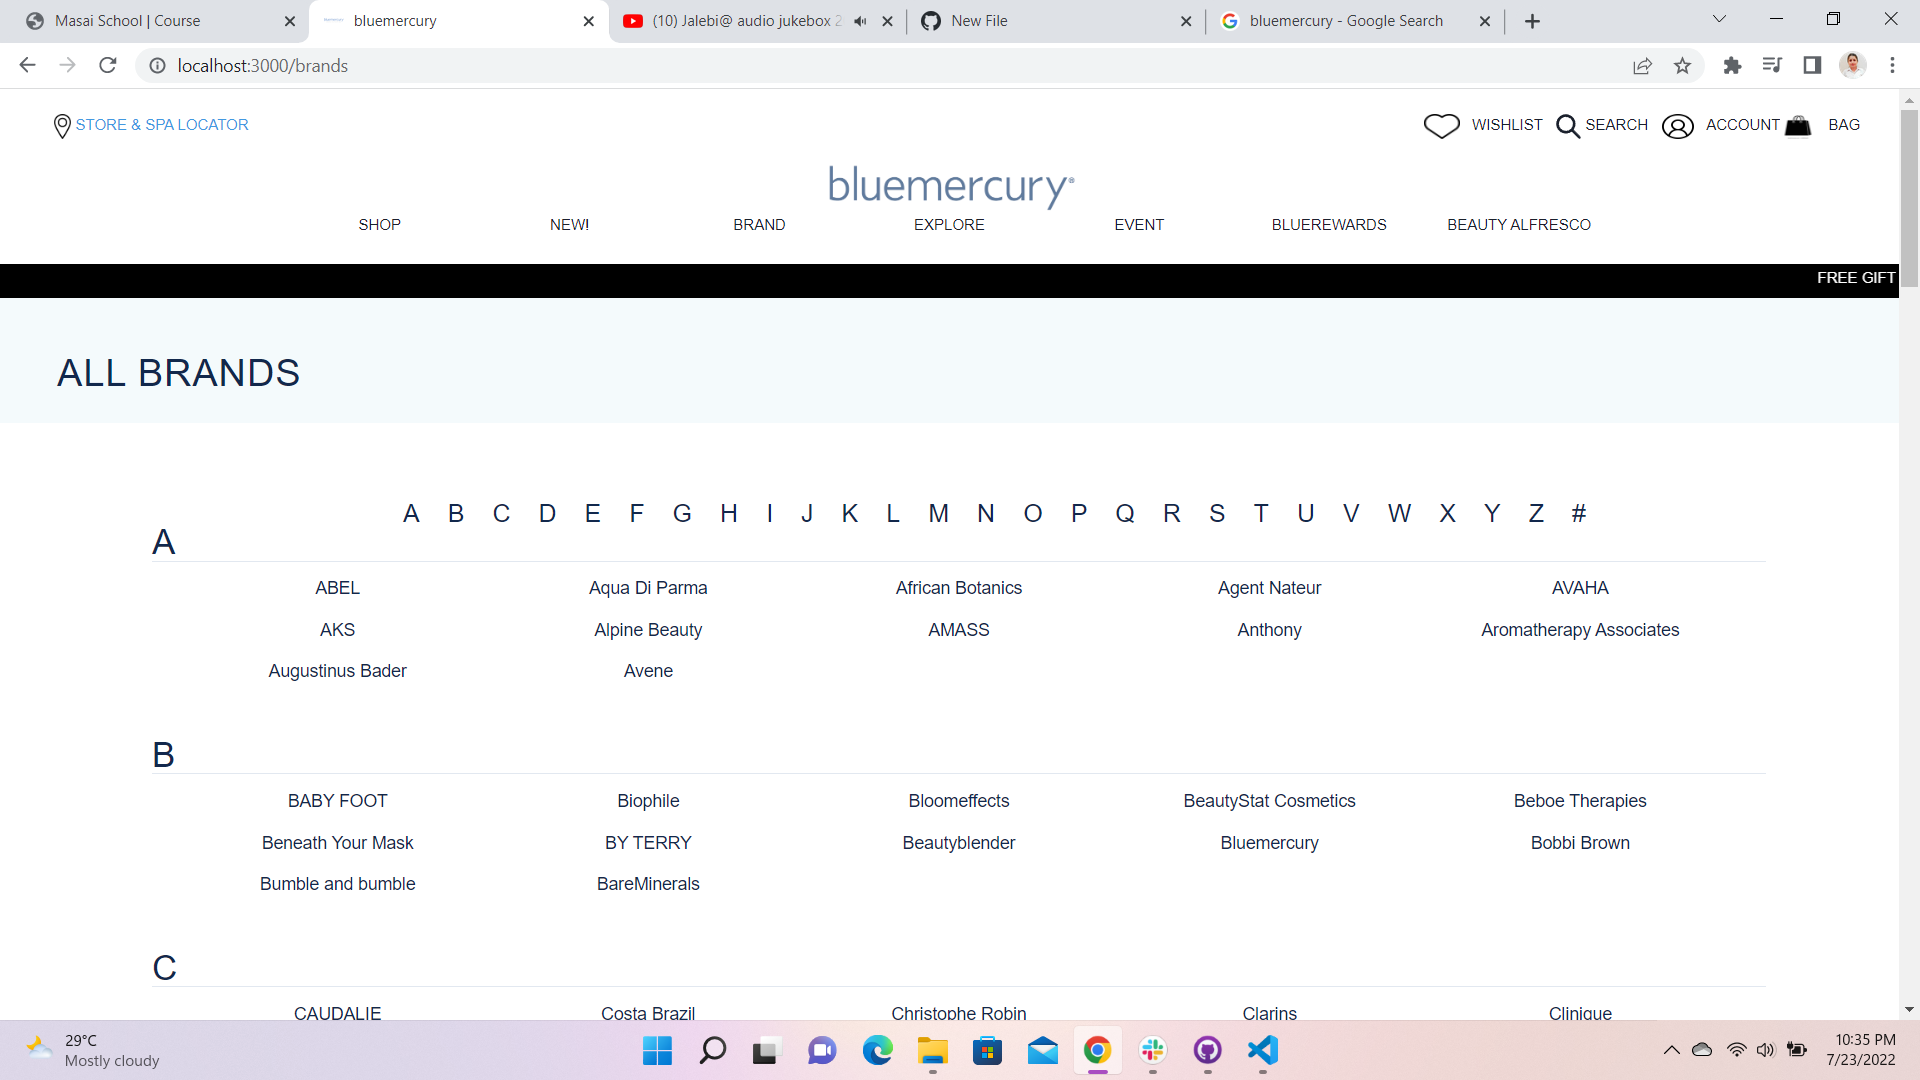1920x1080 pixels.
Task: Open Chrome's three-dot menu
Action: [1892, 65]
